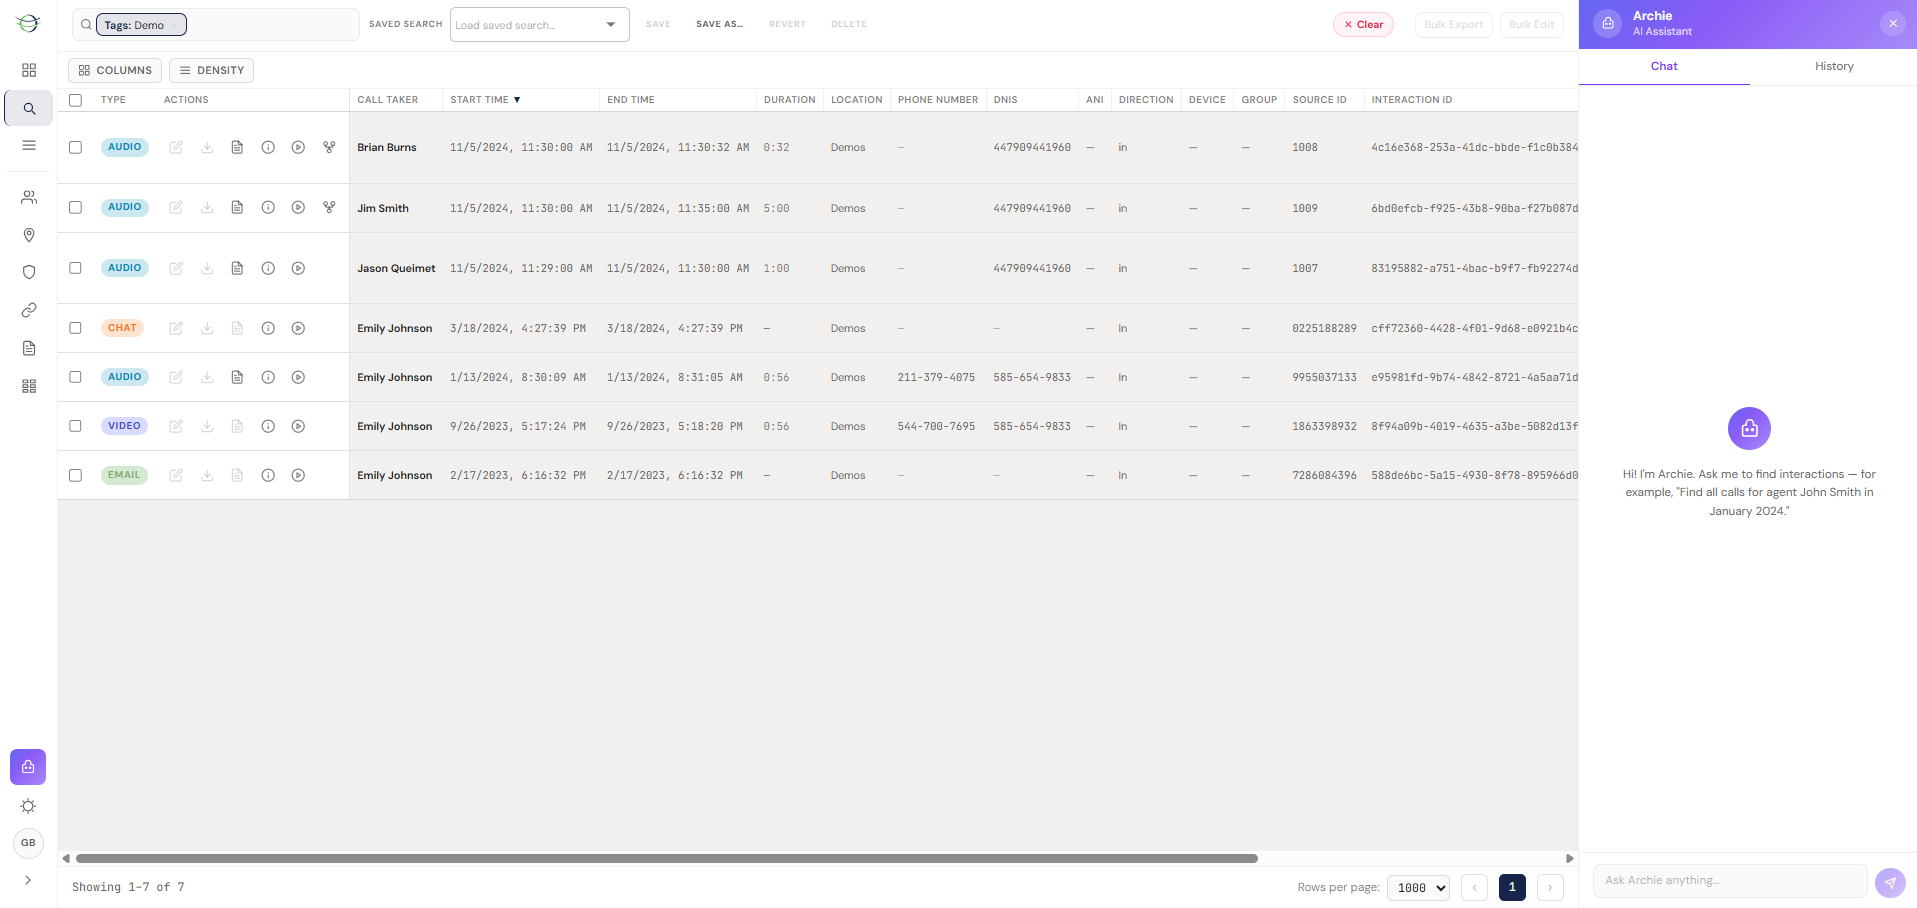Open the location pin sidebar icon
The width and height of the screenshot is (1917, 908).
(x=29, y=235)
